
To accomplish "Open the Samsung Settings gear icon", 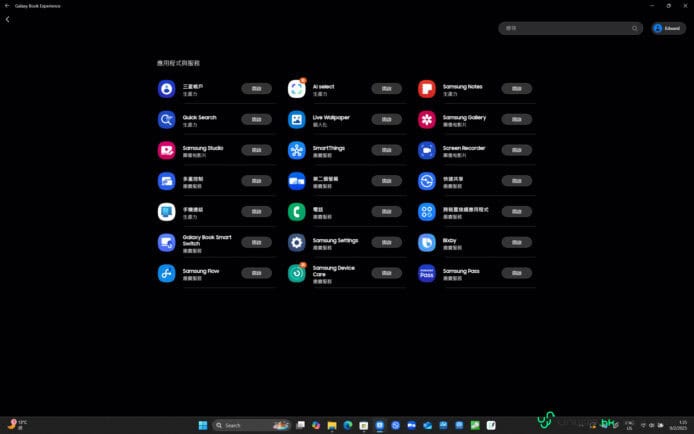I will (x=296, y=242).
